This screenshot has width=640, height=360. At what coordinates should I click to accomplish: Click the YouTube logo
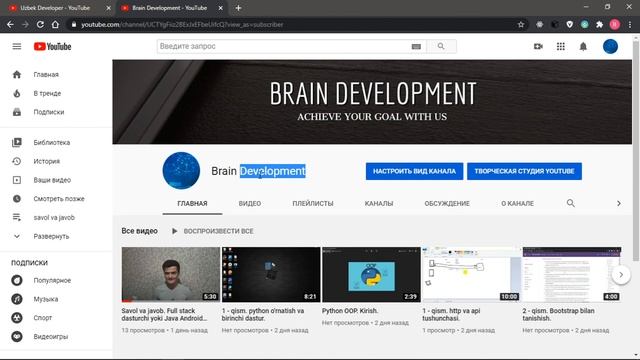(52, 47)
